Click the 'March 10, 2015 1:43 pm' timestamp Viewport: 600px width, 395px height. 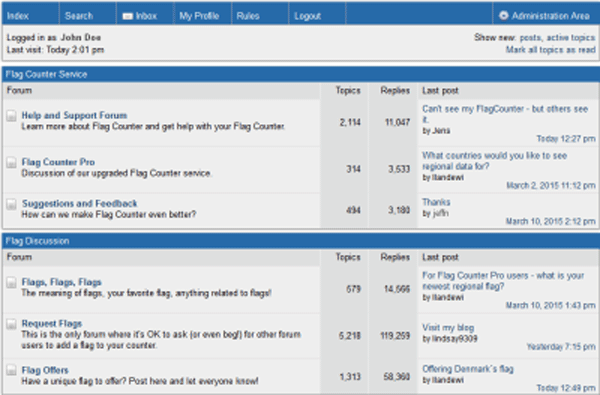[551, 305]
